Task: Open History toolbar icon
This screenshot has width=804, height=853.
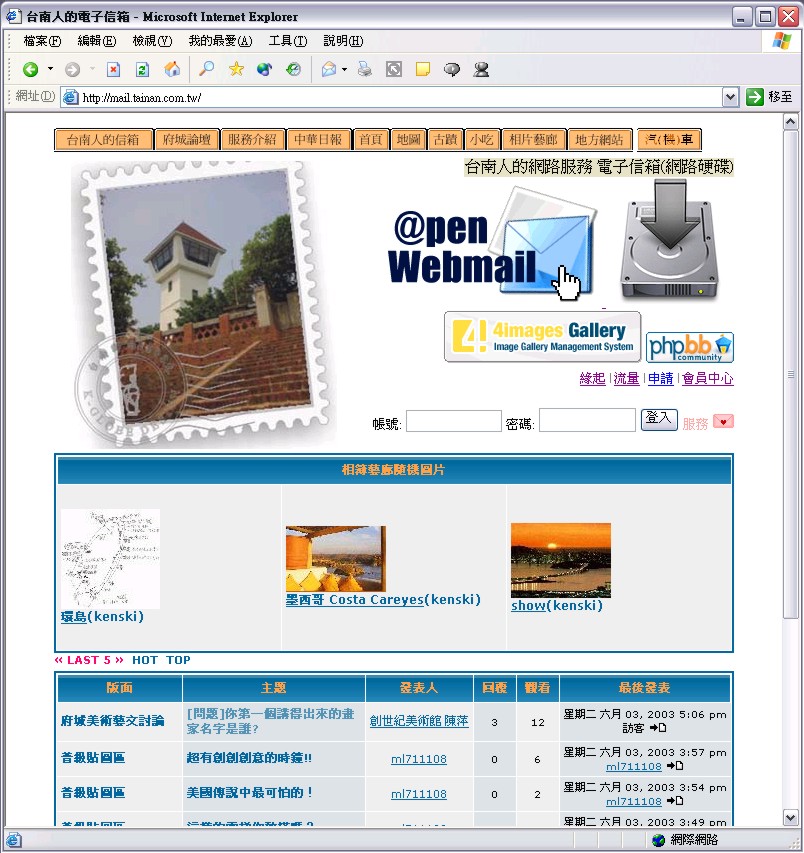Action: pyautogui.click(x=293, y=70)
